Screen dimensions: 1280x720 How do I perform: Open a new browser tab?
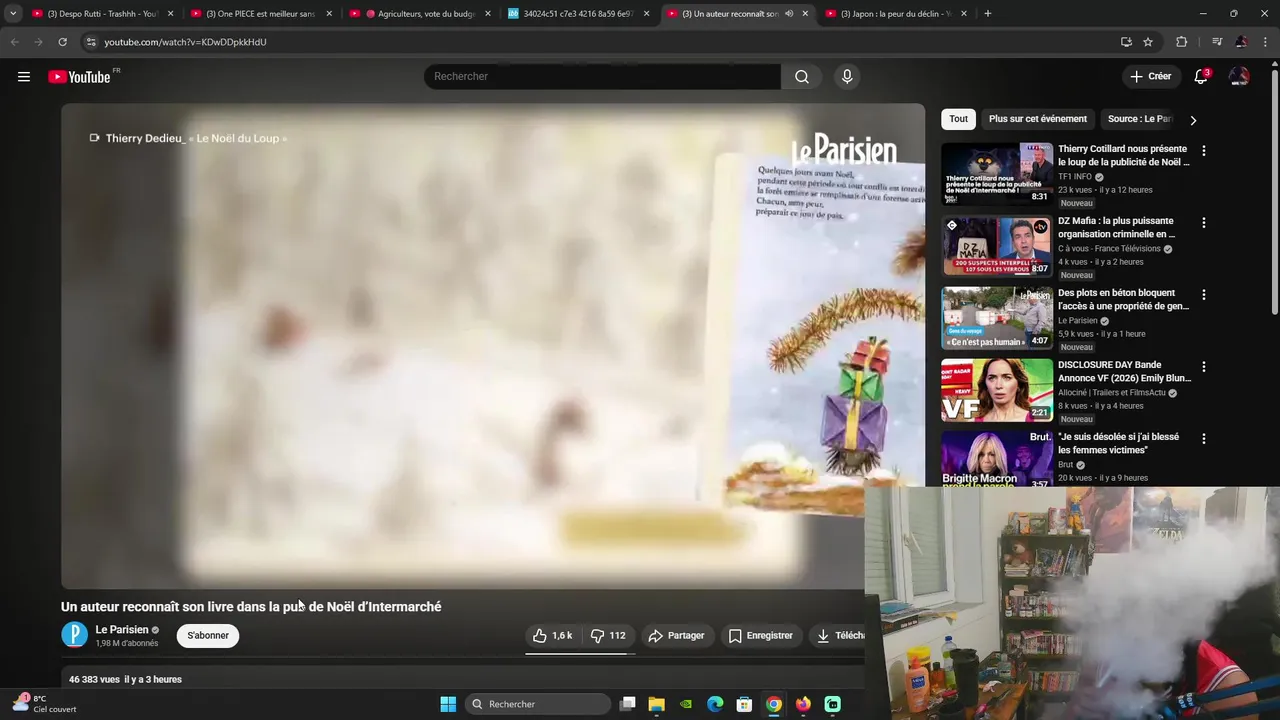[987, 14]
